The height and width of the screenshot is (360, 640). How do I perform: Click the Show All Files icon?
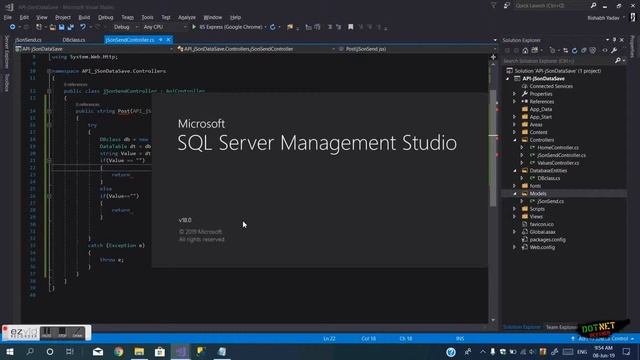tap(593, 51)
